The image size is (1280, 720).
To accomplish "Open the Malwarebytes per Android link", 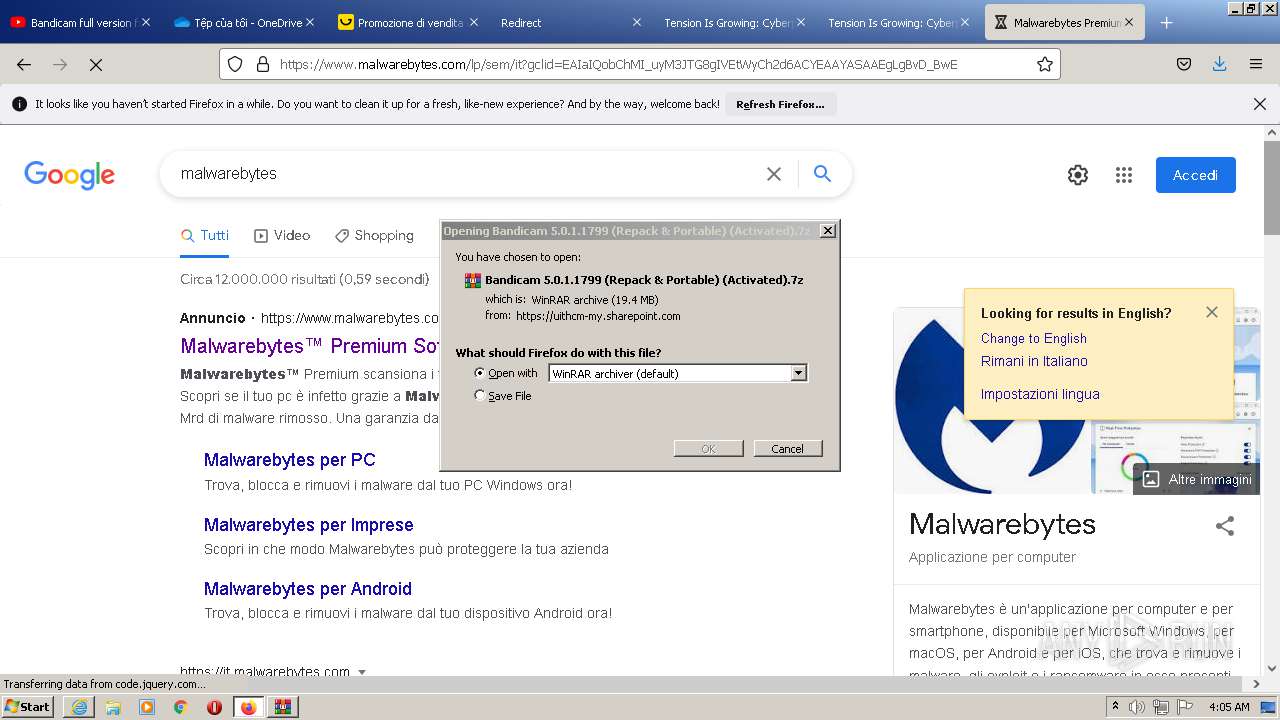I will point(308,589).
